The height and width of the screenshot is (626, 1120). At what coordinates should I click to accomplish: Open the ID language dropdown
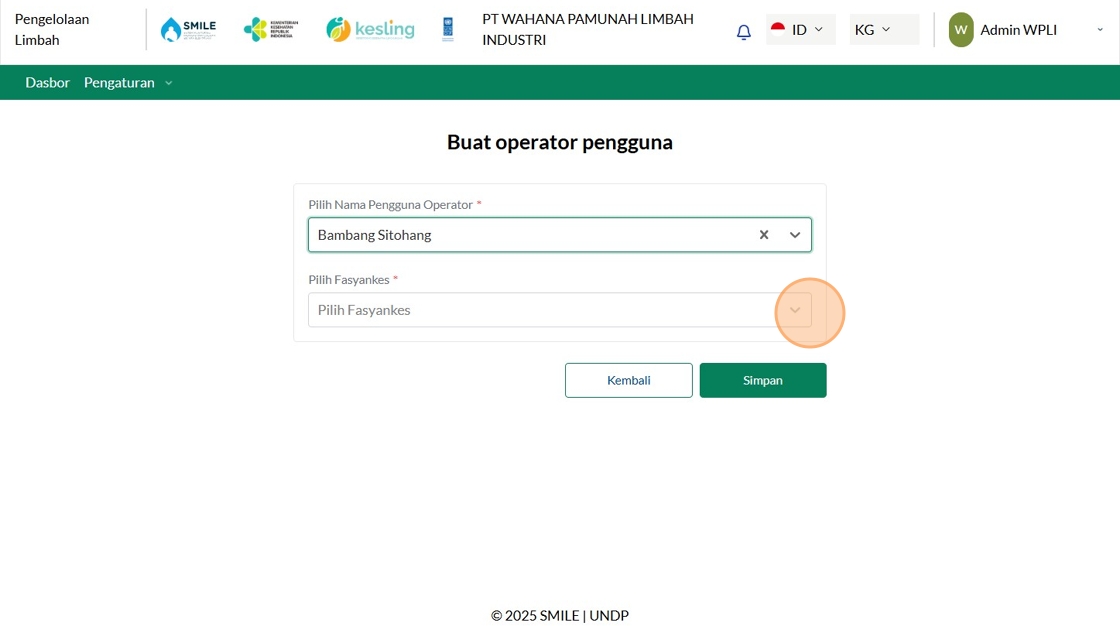(x=801, y=29)
